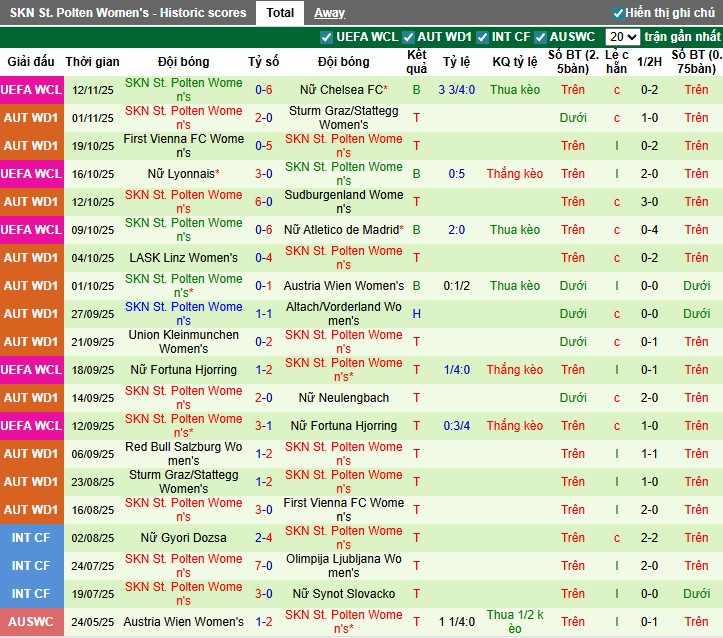This screenshot has width=723, height=638.
Task: Click Sturm Graz/Stattegg Women's on 23/08/25 row
Action: click(184, 482)
